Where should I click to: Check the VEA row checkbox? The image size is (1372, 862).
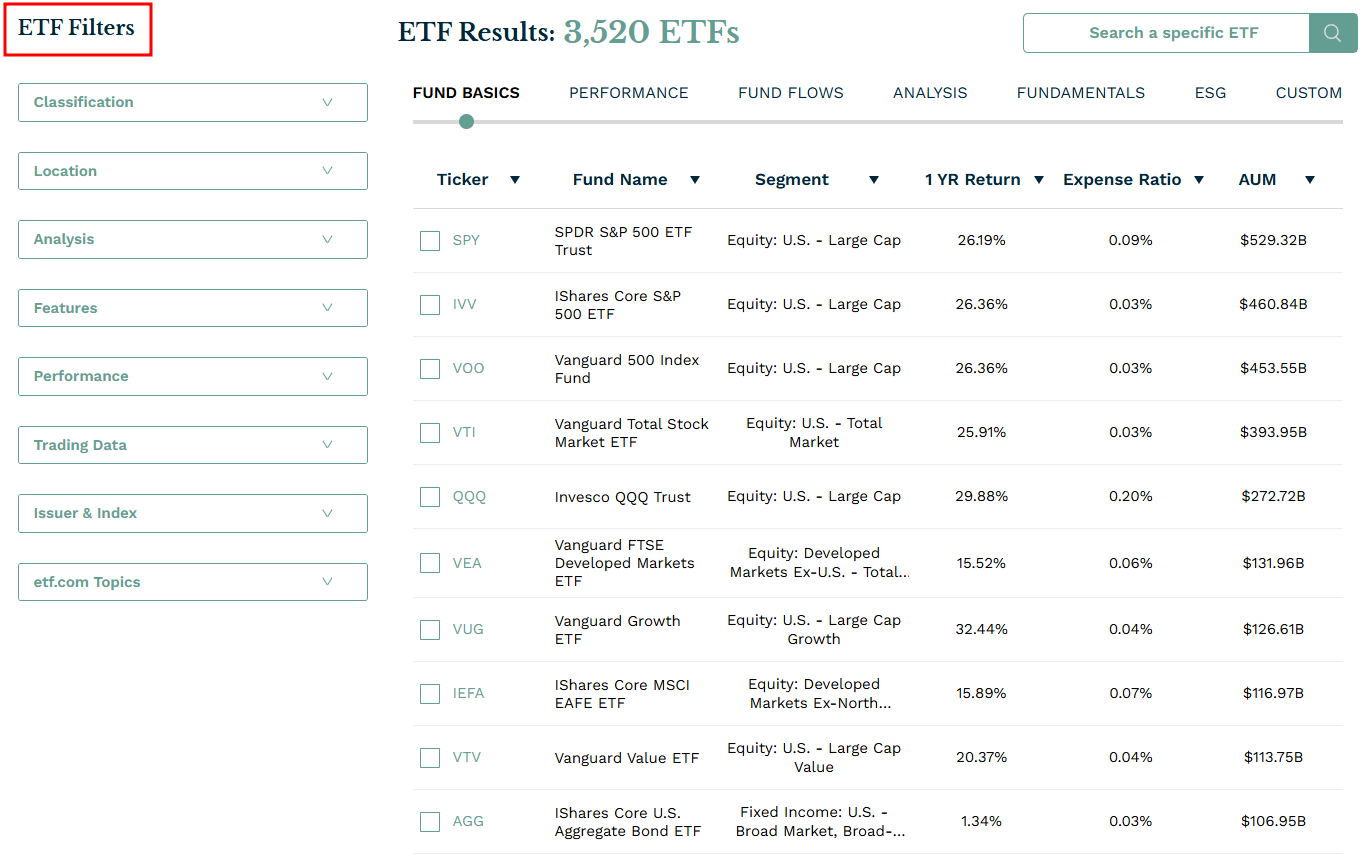click(x=430, y=563)
